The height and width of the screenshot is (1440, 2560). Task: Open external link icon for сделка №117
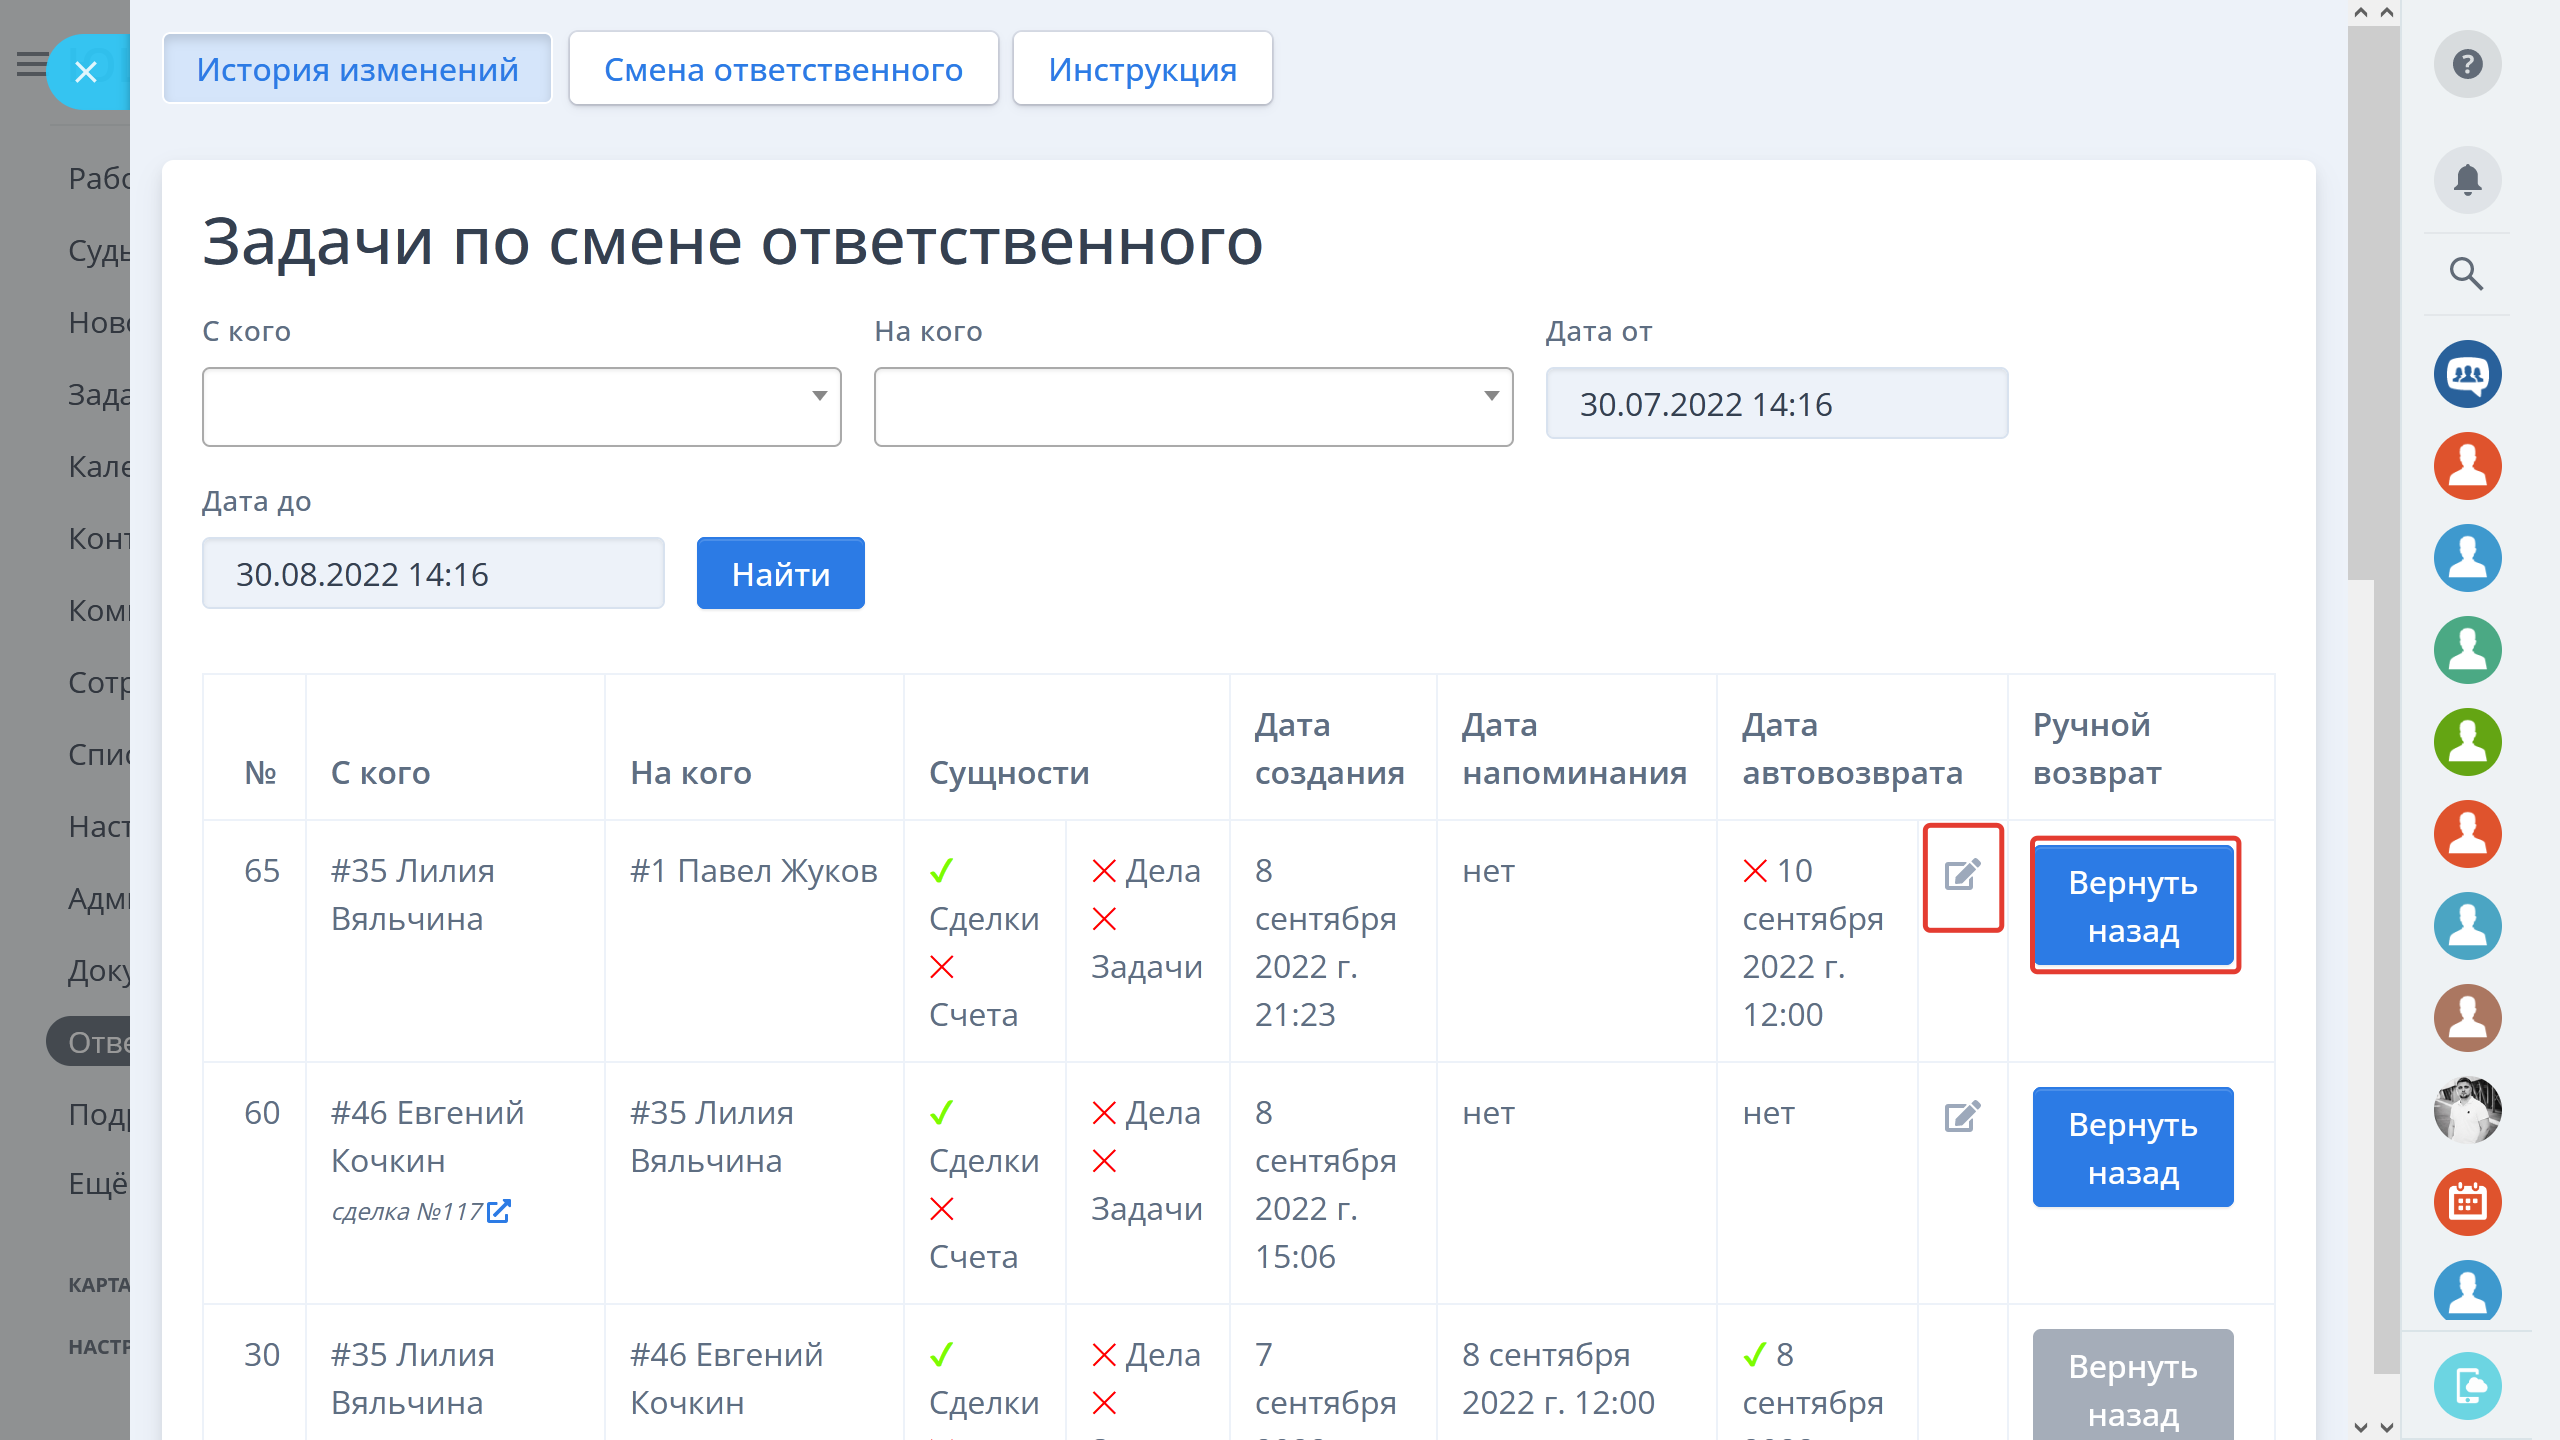pos(499,1211)
